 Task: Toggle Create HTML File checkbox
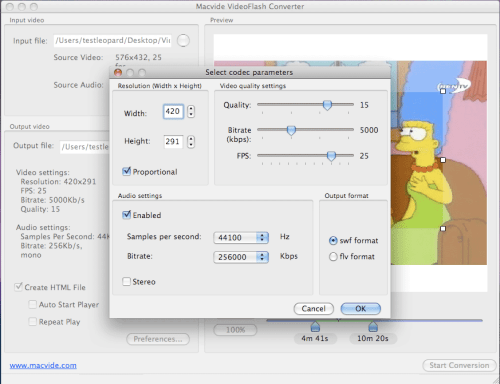pyautogui.click(x=18, y=287)
